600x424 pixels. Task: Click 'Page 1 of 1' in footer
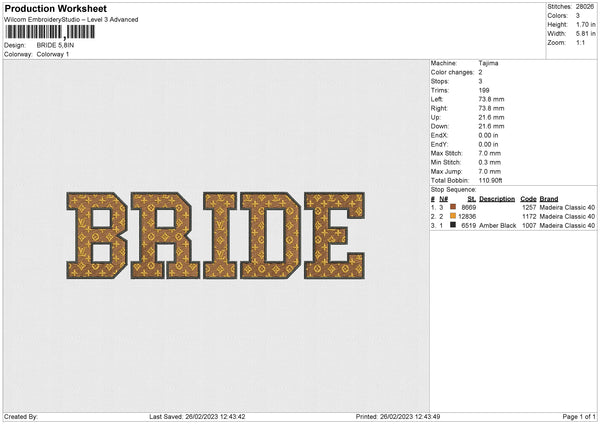click(x=579, y=416)
